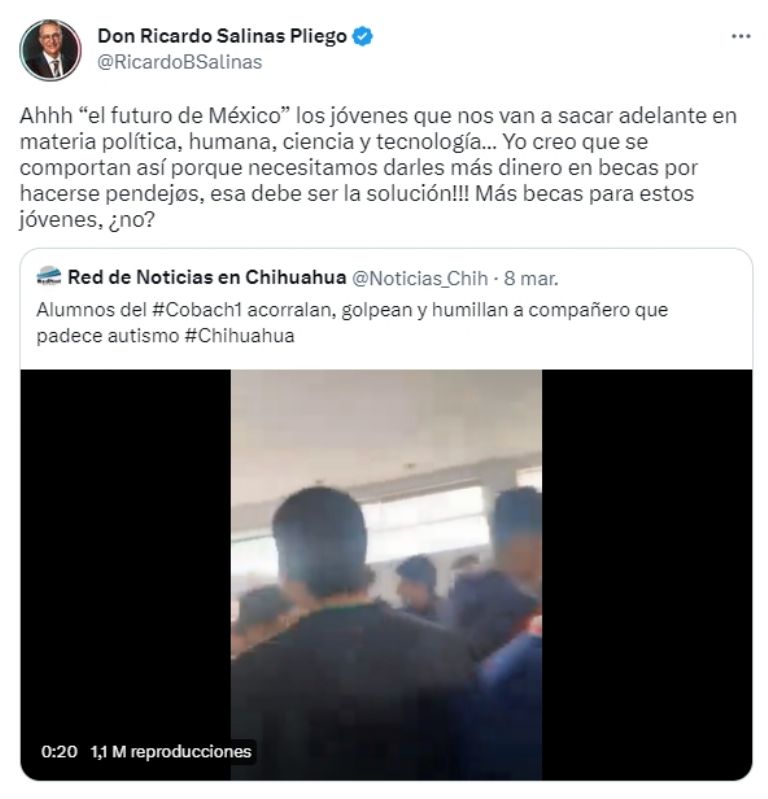Follow the #Cobach1 hashtag

click(x=197, y=310)
